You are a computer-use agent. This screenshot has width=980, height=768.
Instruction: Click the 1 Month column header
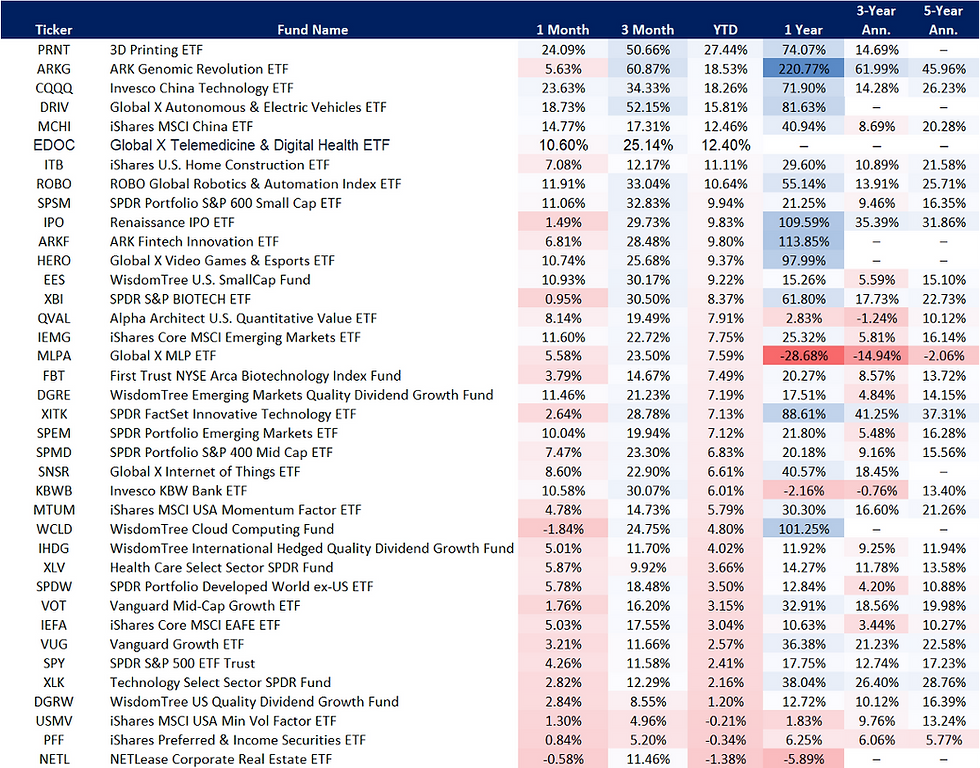562,29
